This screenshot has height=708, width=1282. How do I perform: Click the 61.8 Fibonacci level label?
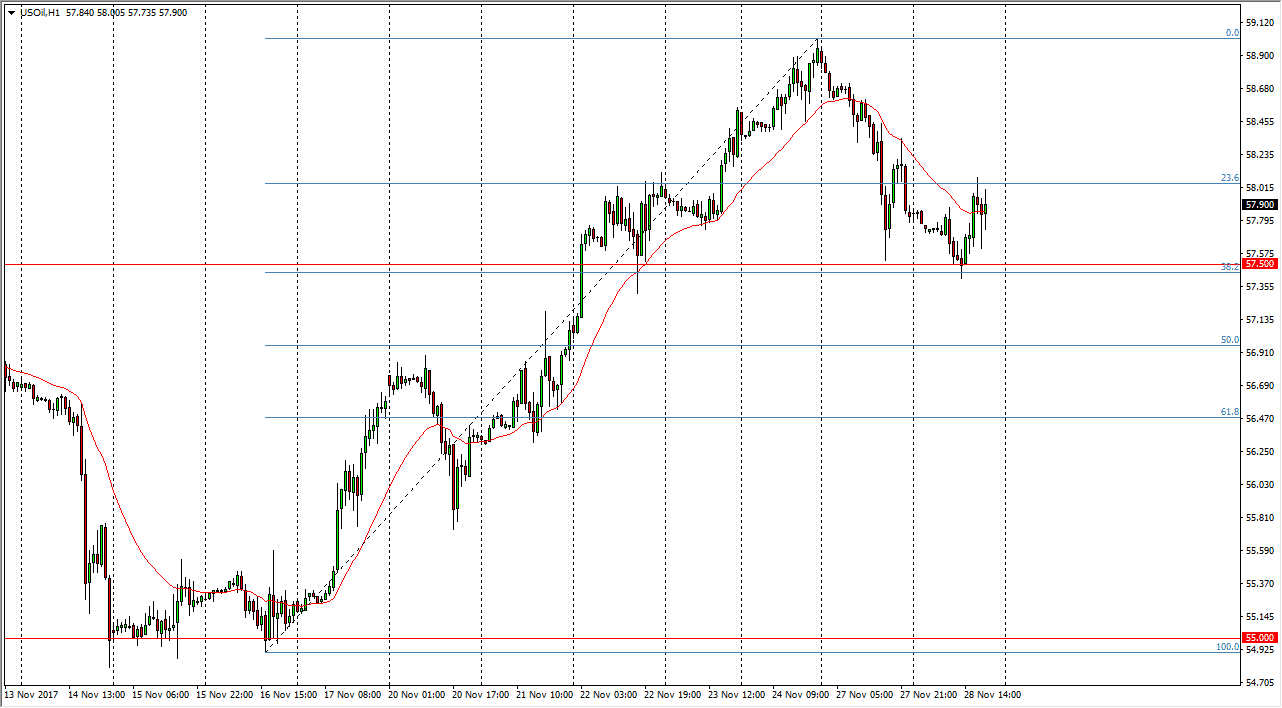point(1230,412)
